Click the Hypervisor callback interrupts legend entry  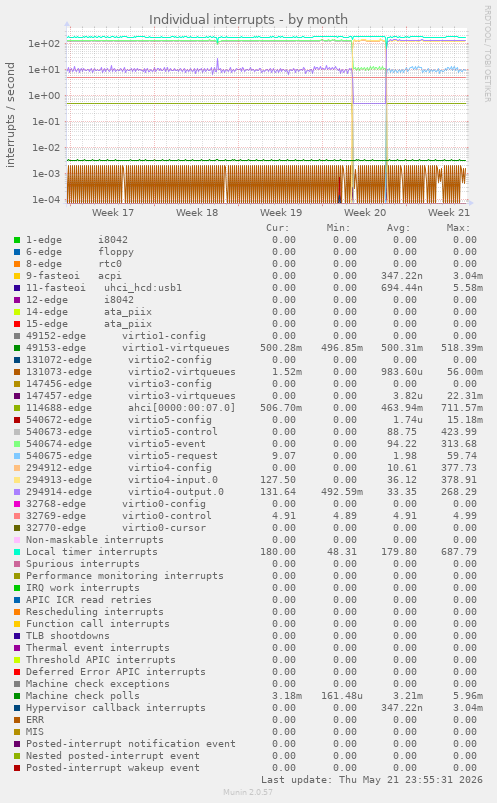(x=116, y=708)
